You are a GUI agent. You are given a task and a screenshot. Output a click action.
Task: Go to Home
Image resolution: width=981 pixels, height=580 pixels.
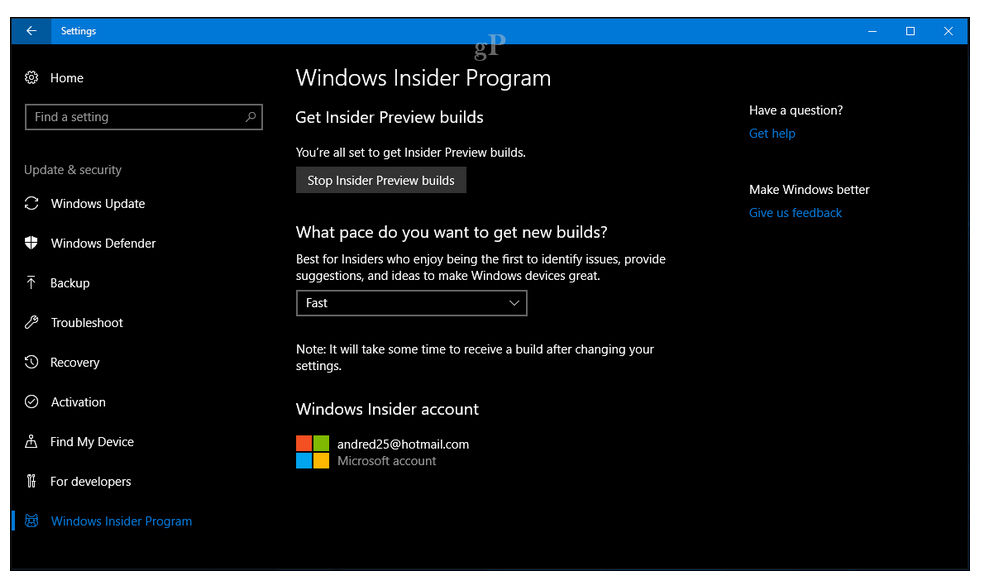(67, 78)
